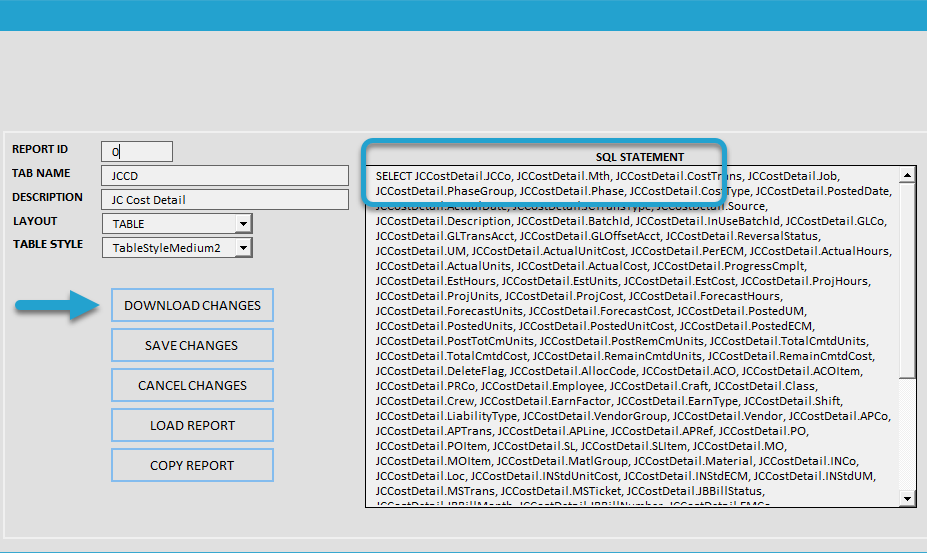The height and width of the screenshot is (553, 927).
Task: Click the SQL statement scrollbar down arrow
Action: pyautogui.click(x=907, y=499)
